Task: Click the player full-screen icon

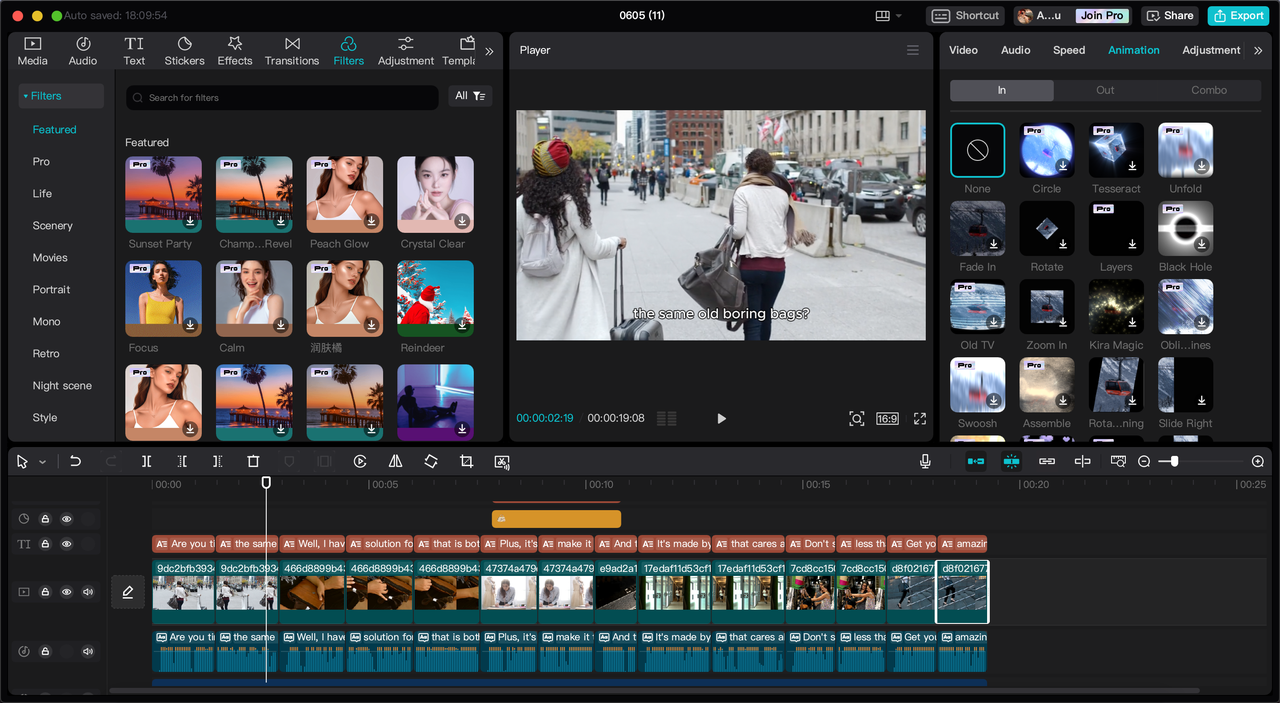Action: [x=920, y=418]
